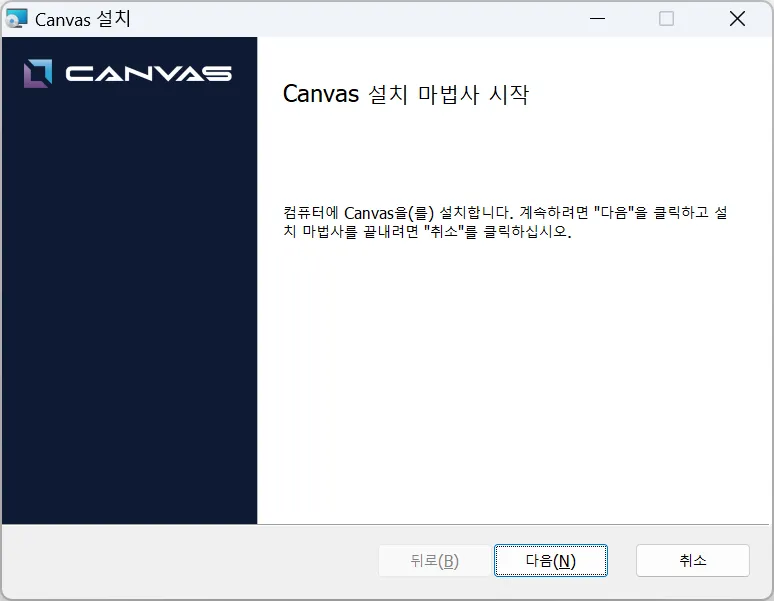The height and width of the screenshot is (601, 774).
Task: Click the blank white content area below text
Action: pyautogui.click(x=515, y=400)
